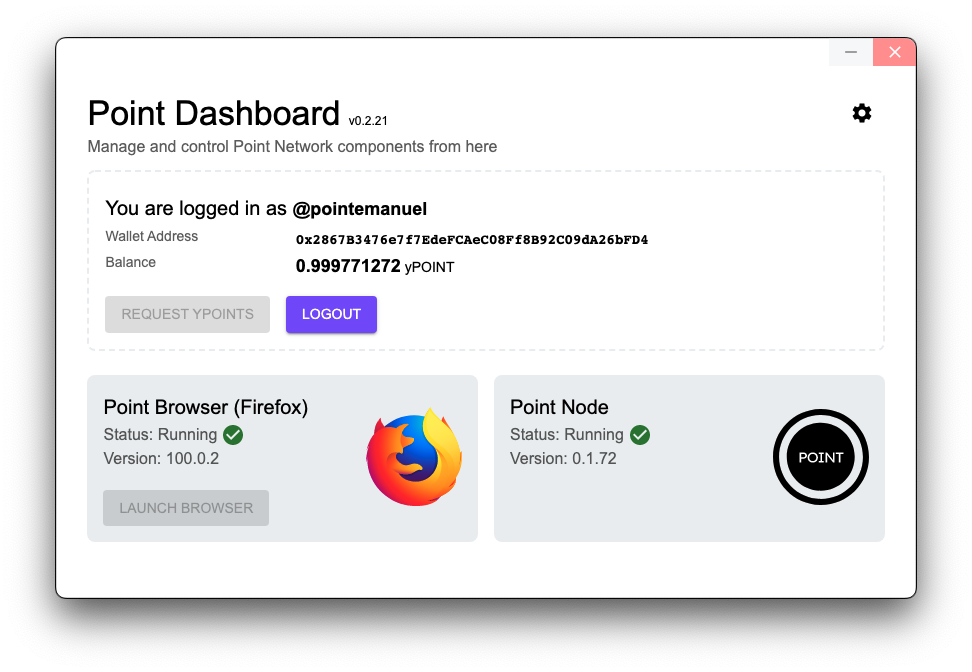Click the Point Node logo icon
Viewport: 972px width, 672px height.
[820, 457]
